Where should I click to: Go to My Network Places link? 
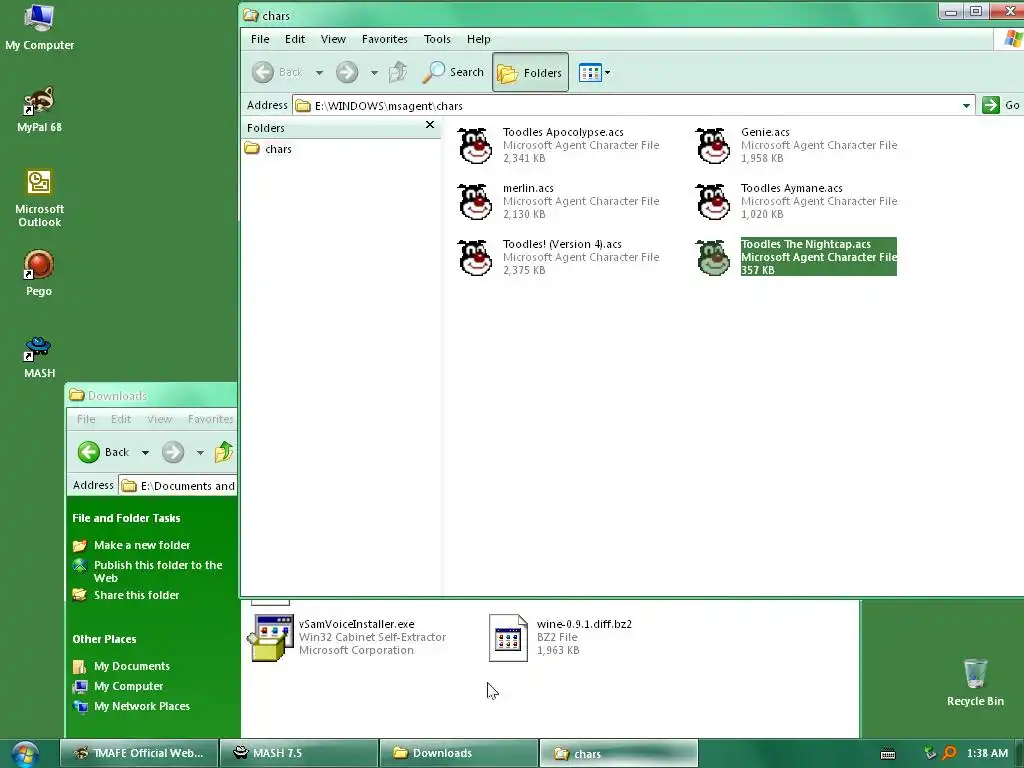pos(142,706)
